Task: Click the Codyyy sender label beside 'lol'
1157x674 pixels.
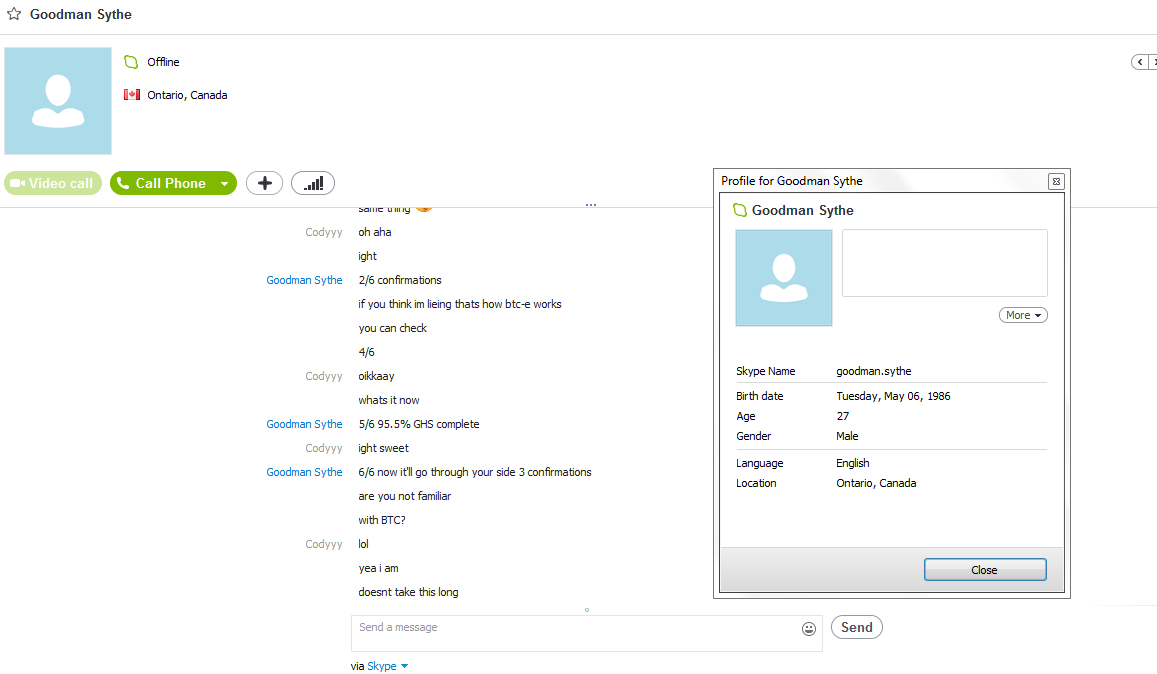Action: coord(324,545)
